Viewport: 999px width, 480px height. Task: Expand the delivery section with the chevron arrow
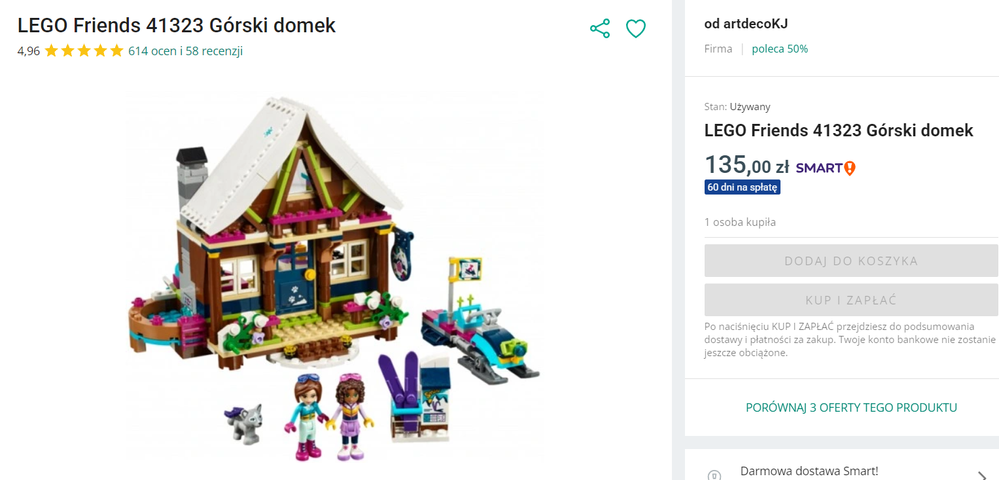tap(981, 476)
